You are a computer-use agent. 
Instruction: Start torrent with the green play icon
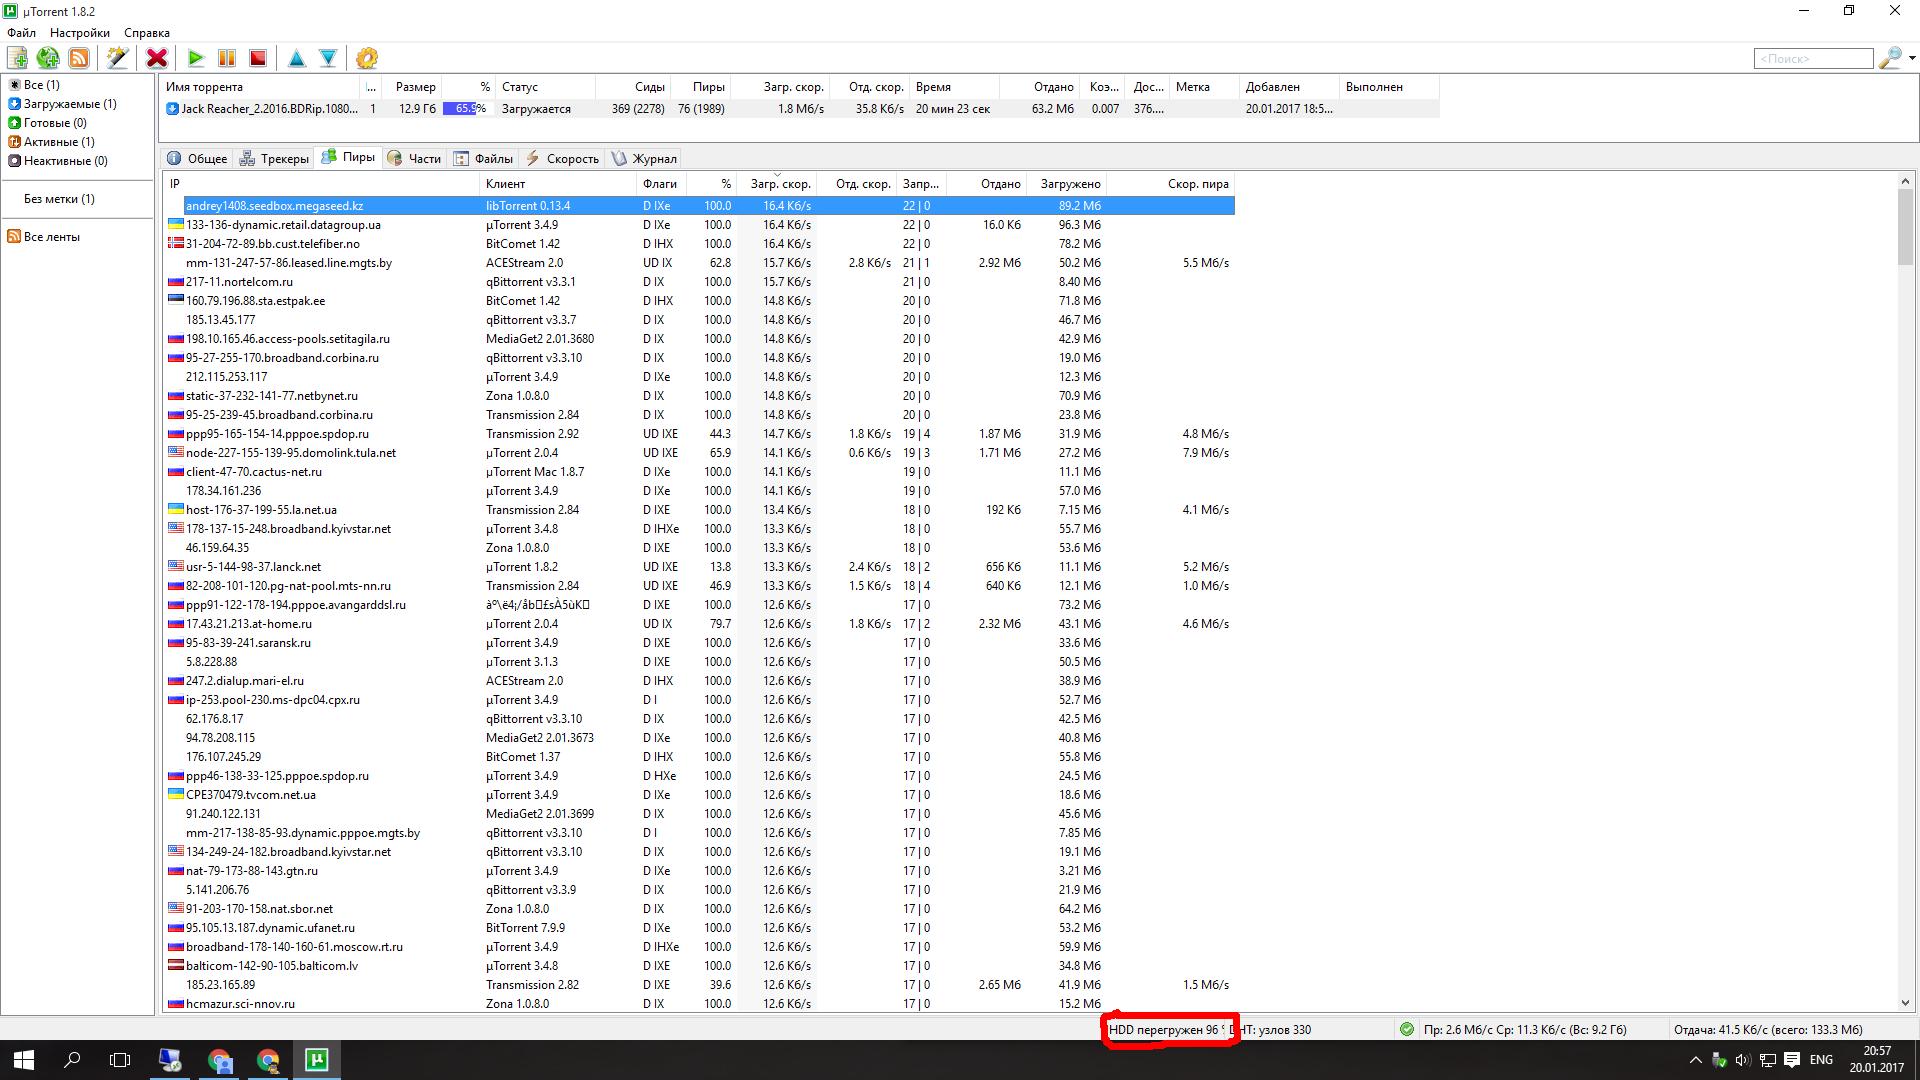pos(196,58)
